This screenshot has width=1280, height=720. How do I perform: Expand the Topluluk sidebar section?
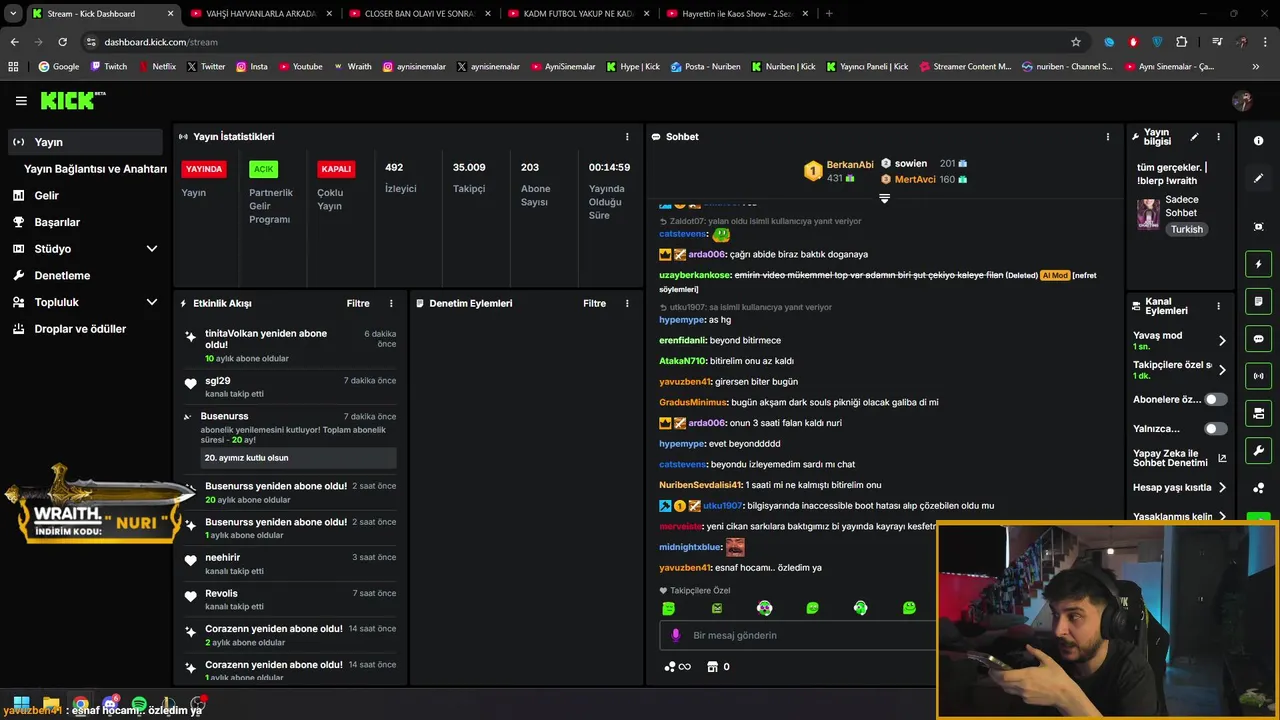152,302
